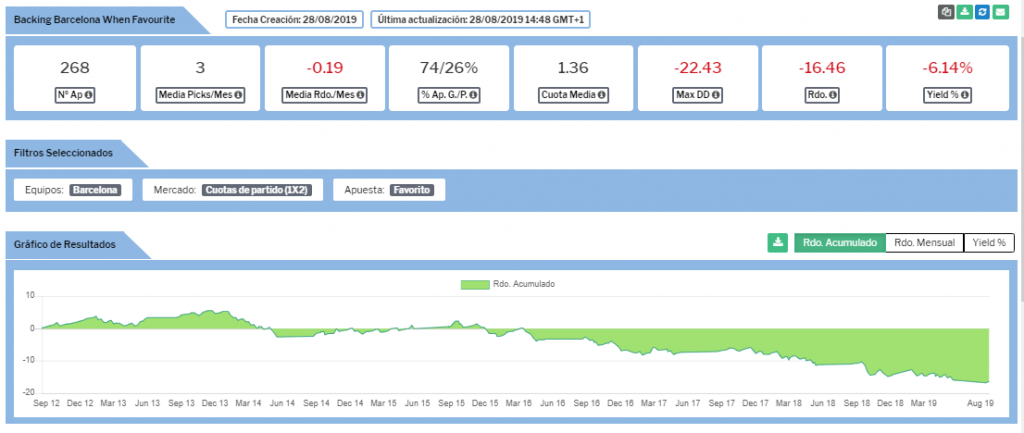This screenshot has width=1024, height=433.
Task: Refresh the strategy data with the blue icon
Action: tap(982, 12)
